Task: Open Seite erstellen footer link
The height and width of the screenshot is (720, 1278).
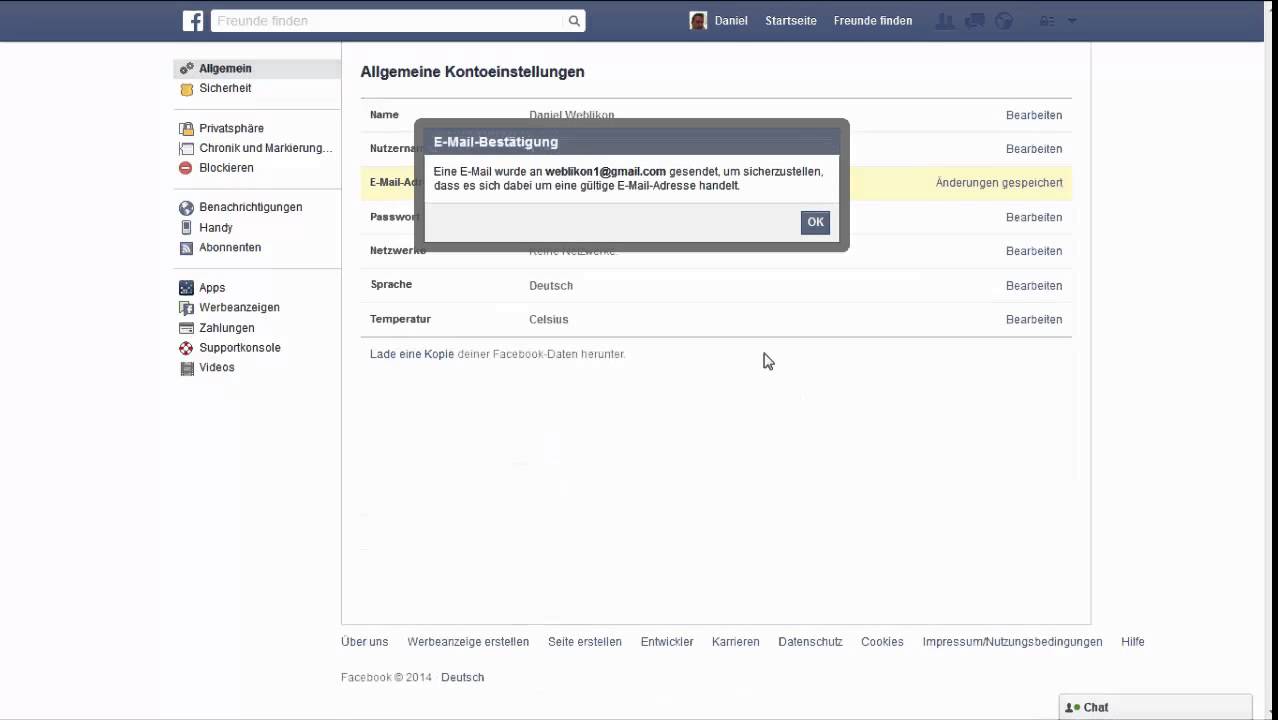Action: [585, 642]
